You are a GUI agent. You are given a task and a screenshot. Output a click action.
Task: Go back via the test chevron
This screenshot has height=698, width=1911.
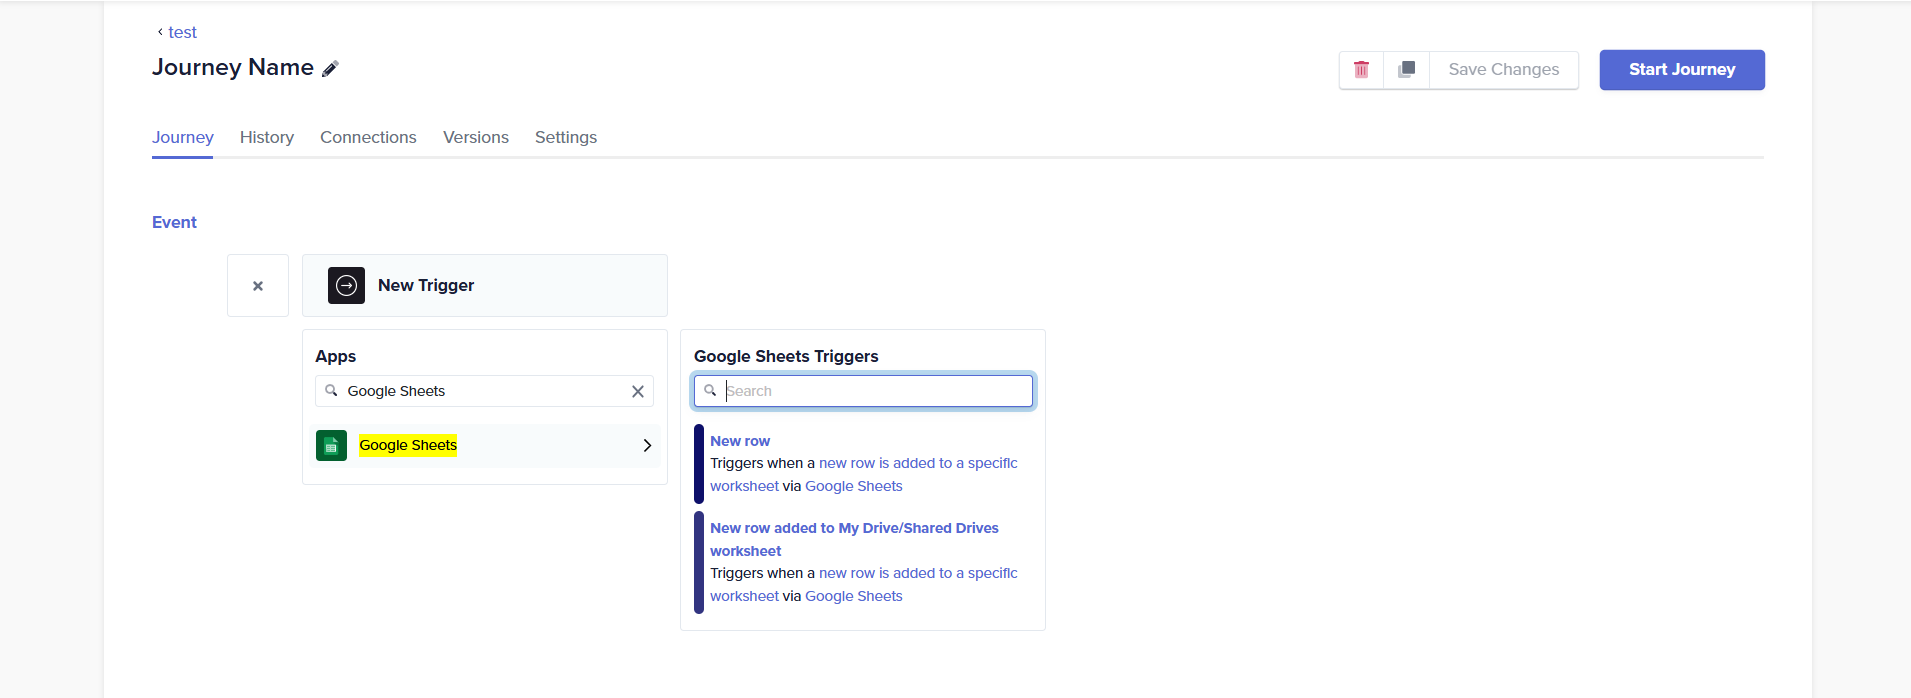click(x=160, y=32)
